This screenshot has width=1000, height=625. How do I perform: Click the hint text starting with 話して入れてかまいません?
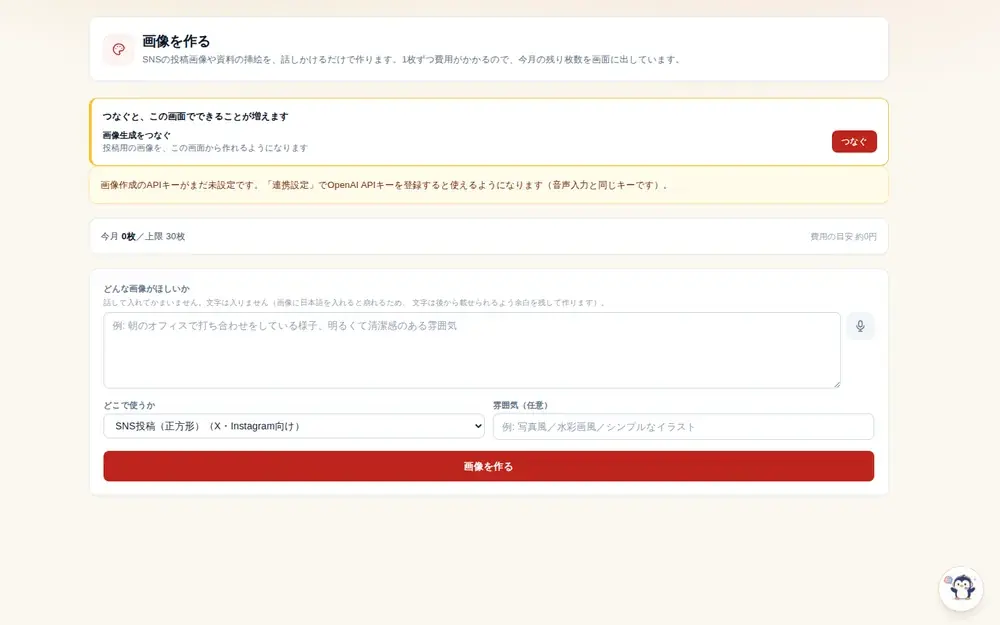354,303
